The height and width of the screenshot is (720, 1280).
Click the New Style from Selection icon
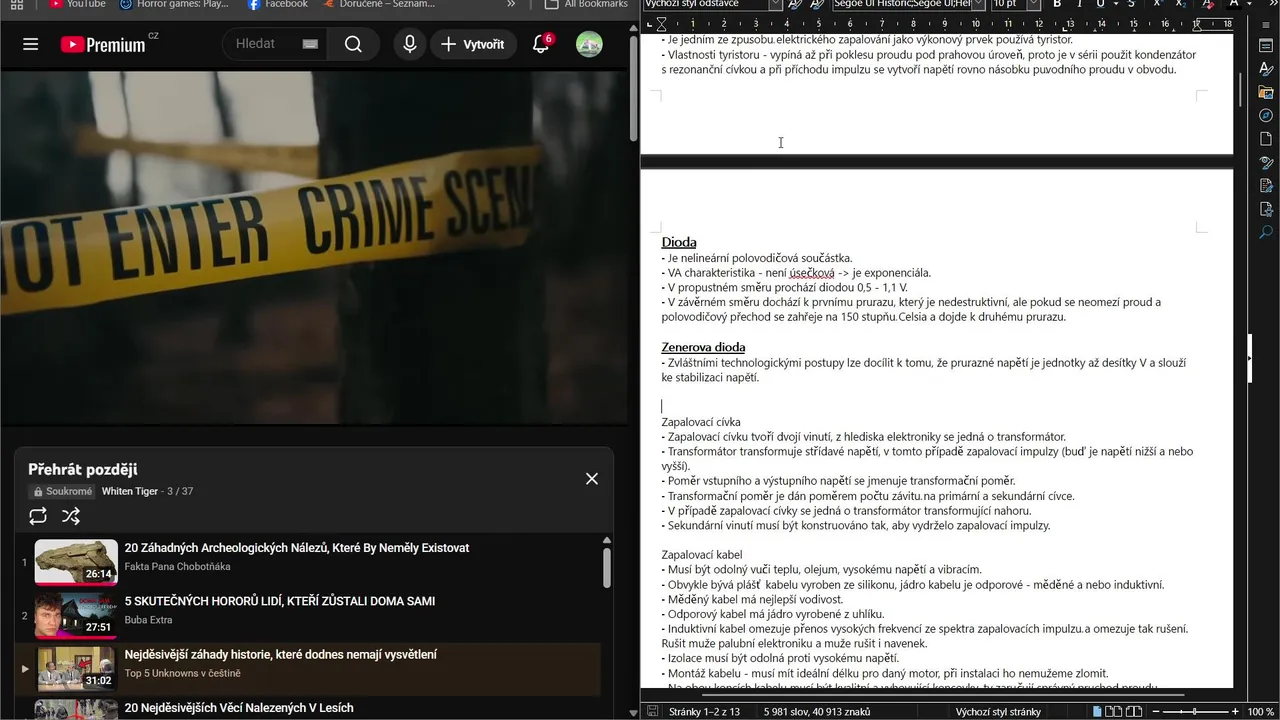click(817, 4)
